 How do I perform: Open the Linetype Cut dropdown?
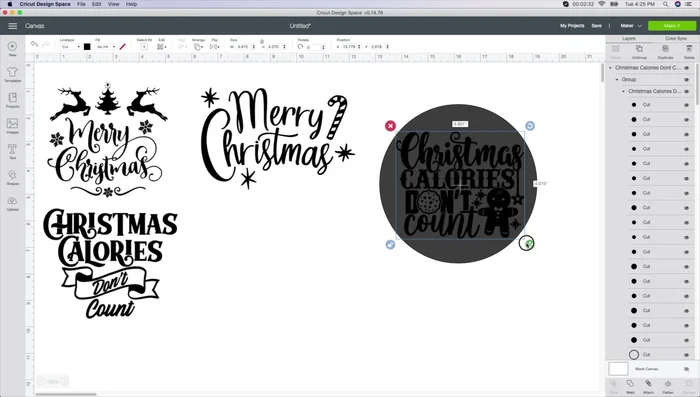click(x=71, y=46)
